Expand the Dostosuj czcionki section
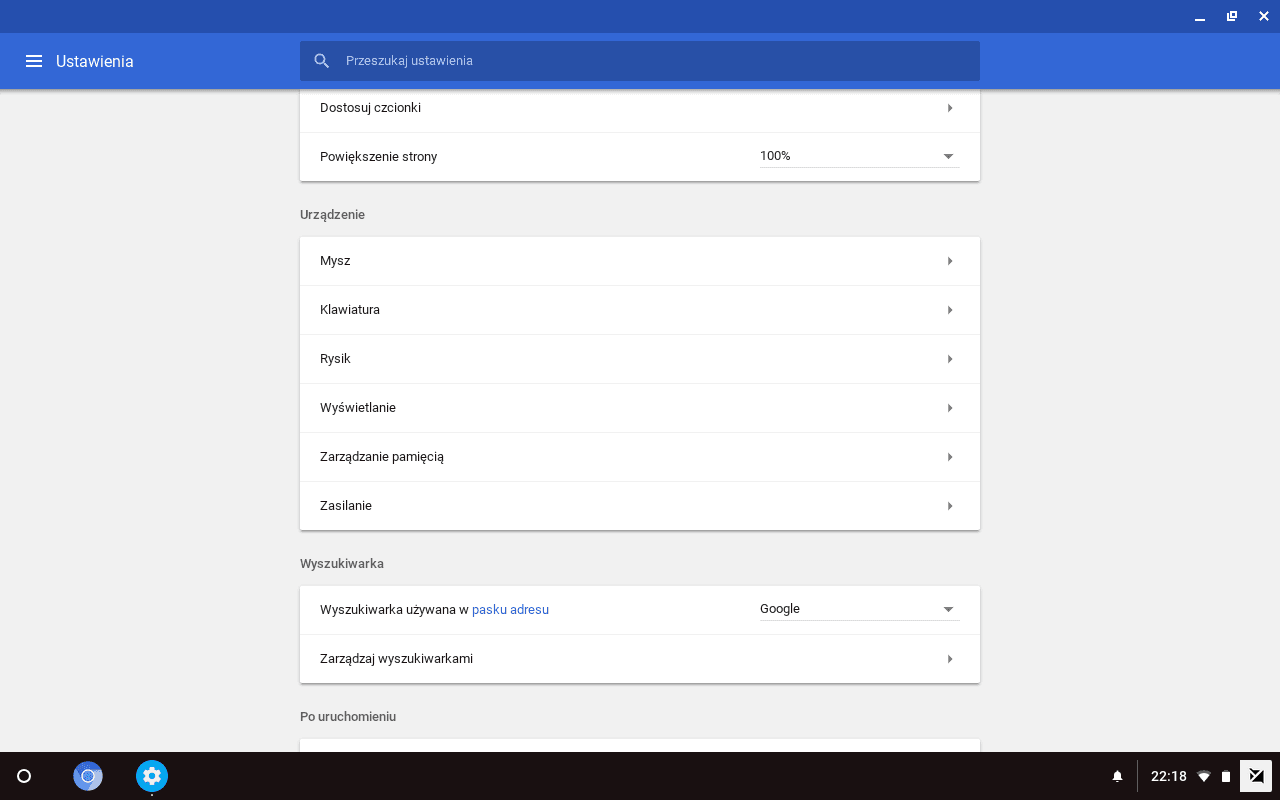The image size is (1280, 800). [x=640, y=108]
